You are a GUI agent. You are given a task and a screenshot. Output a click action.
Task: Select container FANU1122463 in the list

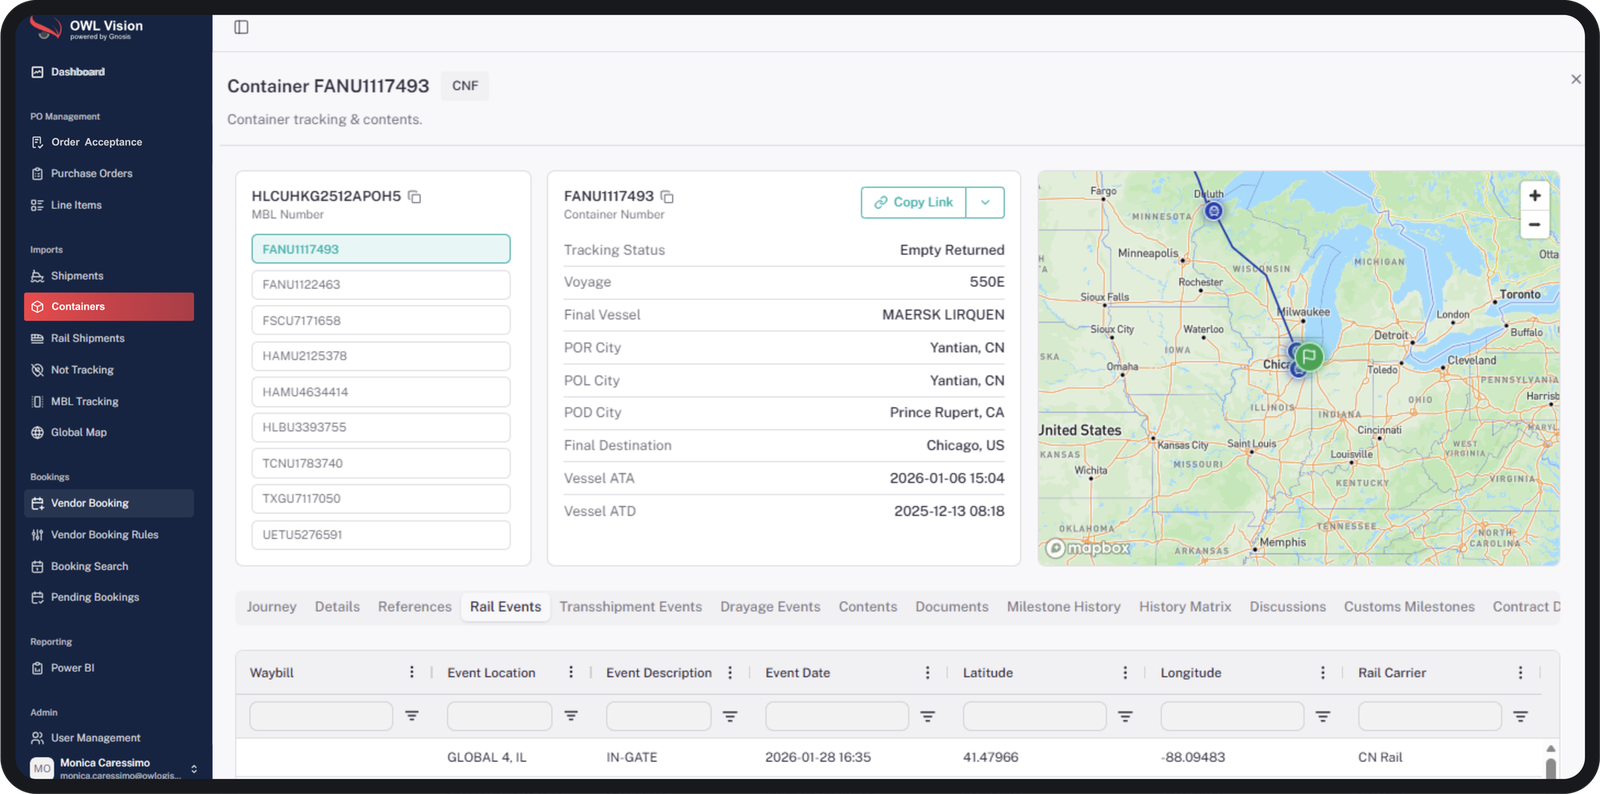(x=381, y=285)
